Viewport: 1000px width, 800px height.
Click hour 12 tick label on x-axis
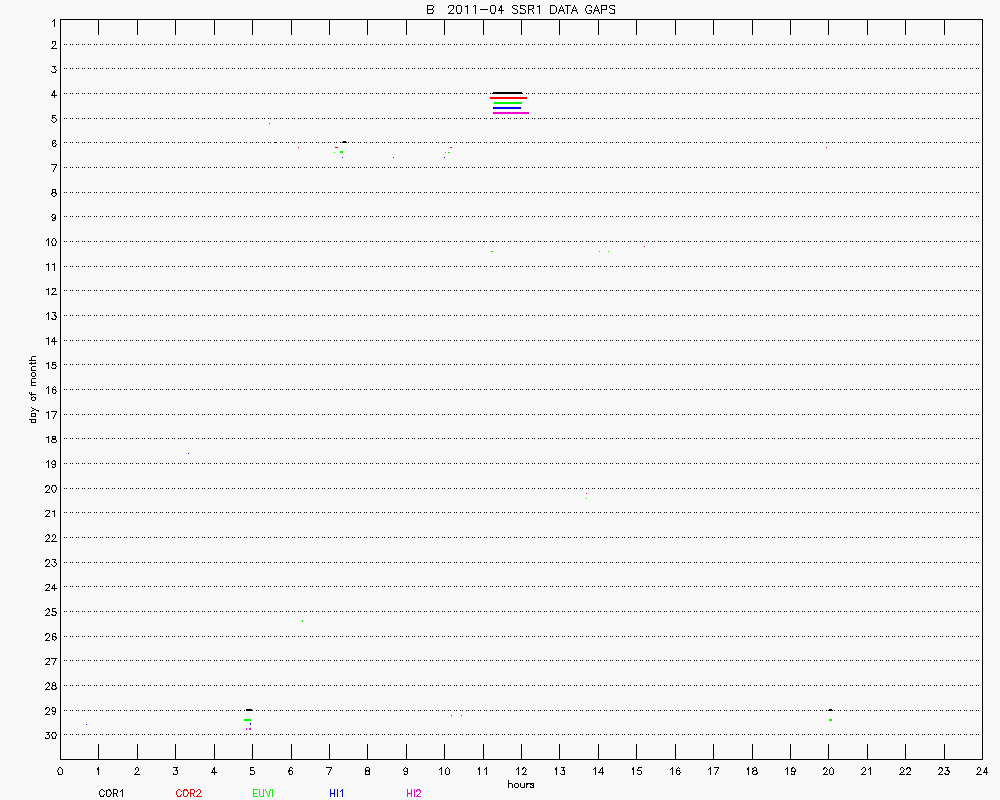click(x=521, y=771)
